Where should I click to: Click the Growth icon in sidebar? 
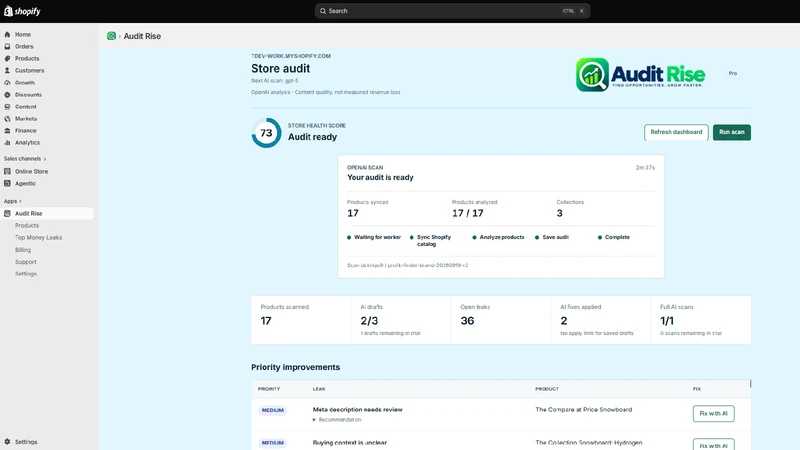pos(7,83)
